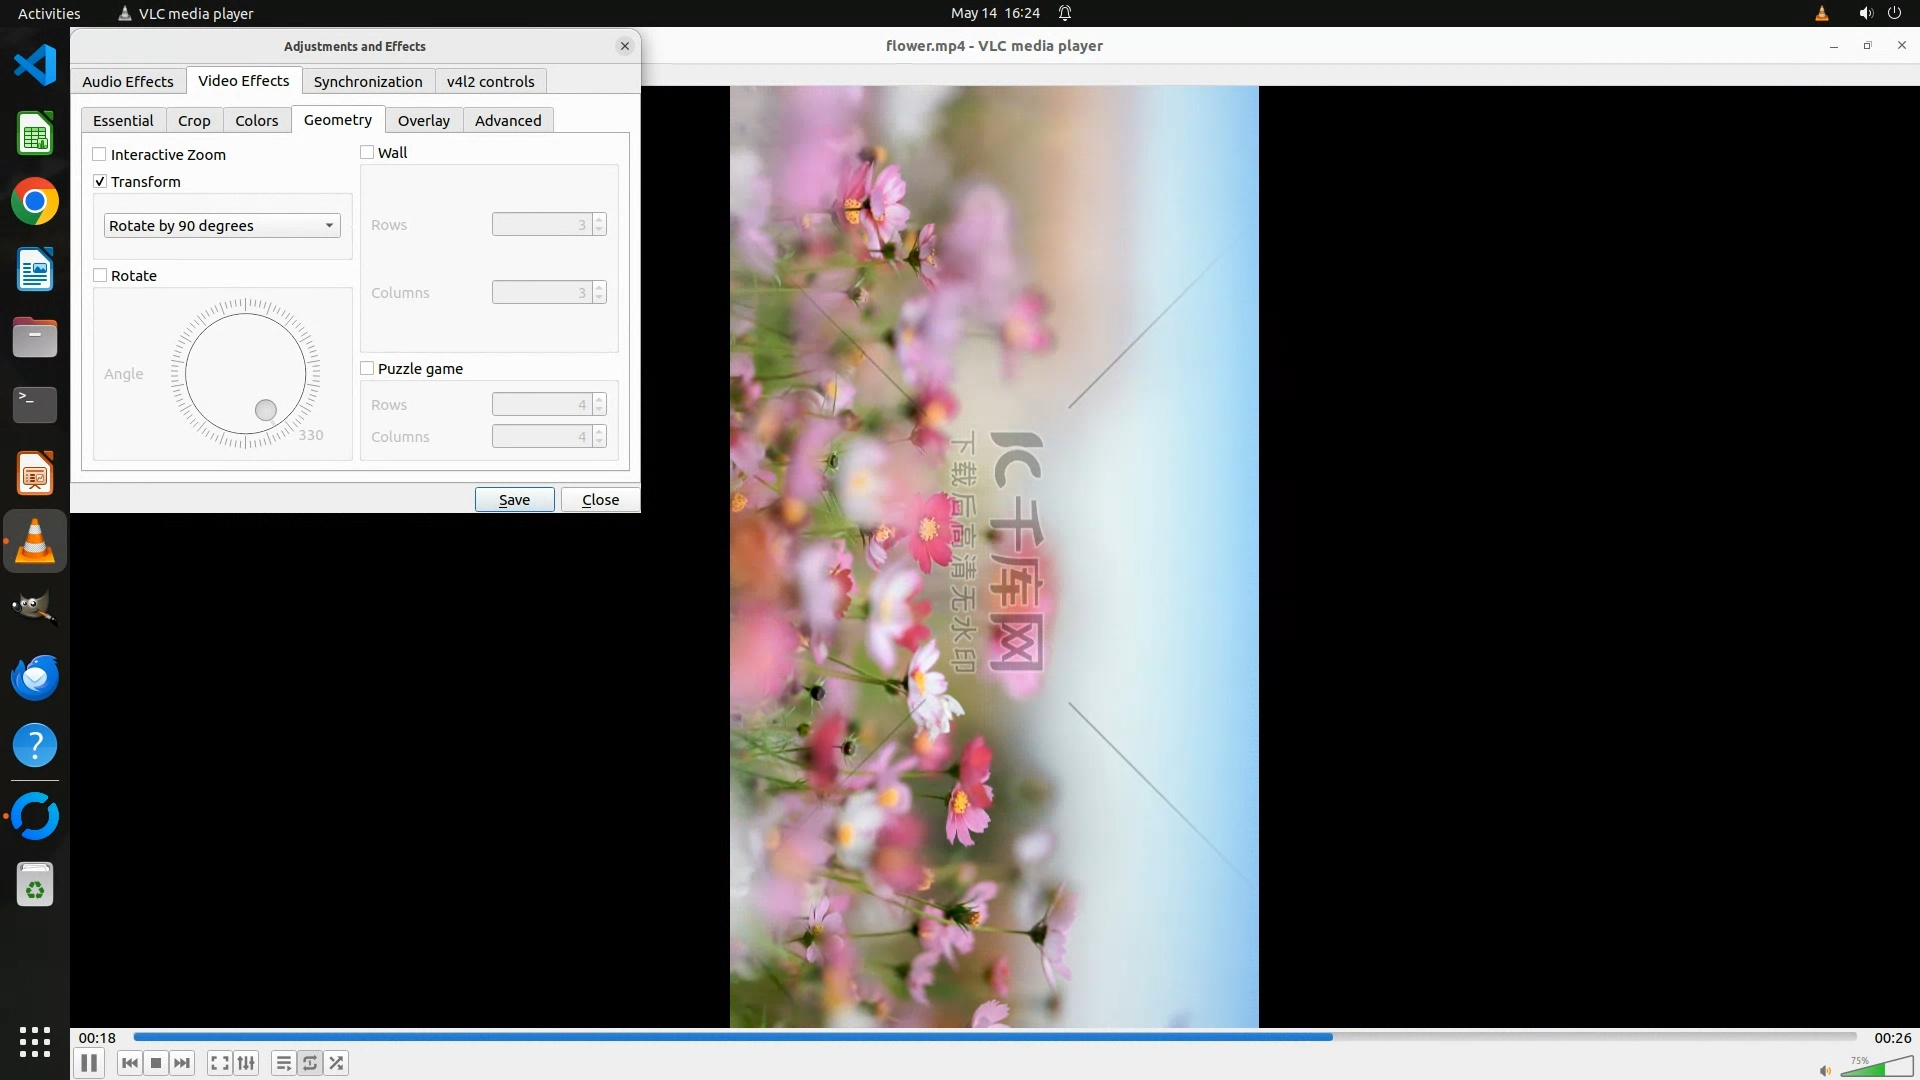Enable the Puzzle game checkbox

(367, 368)
